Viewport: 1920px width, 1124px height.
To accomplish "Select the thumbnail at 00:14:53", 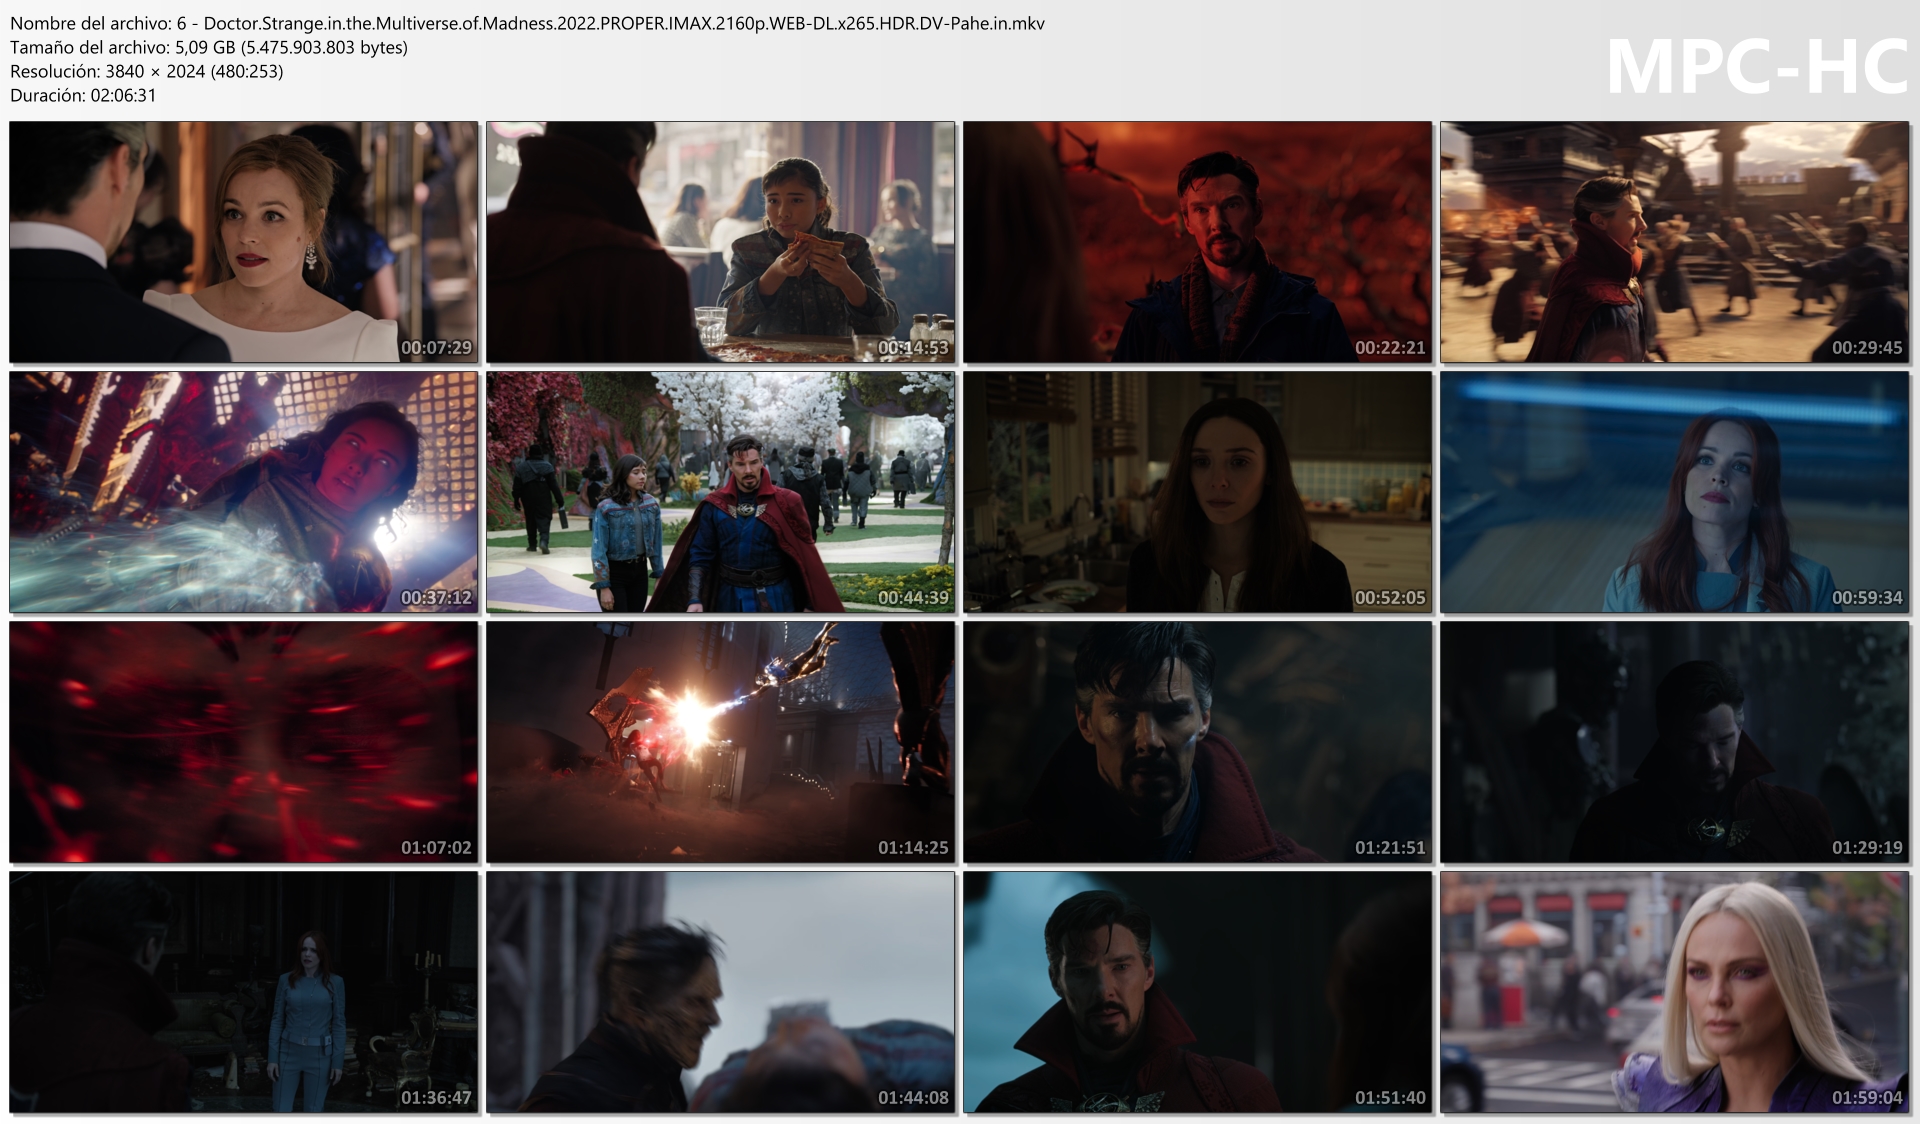I will click(721, 242).
